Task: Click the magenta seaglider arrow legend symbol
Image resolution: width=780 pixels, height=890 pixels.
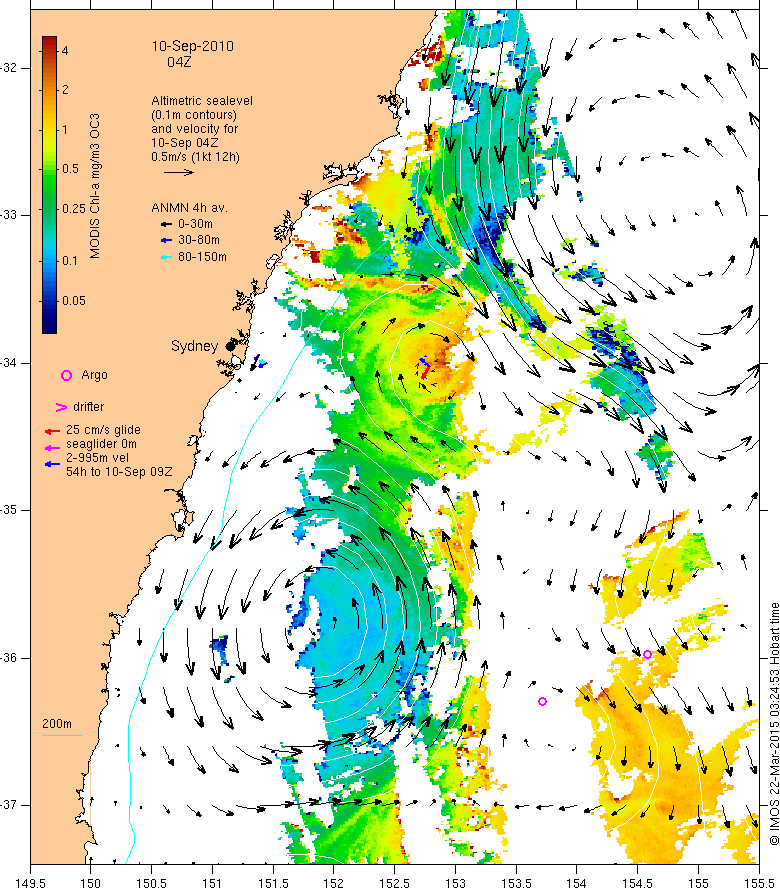Action: [x=52, y=448]
